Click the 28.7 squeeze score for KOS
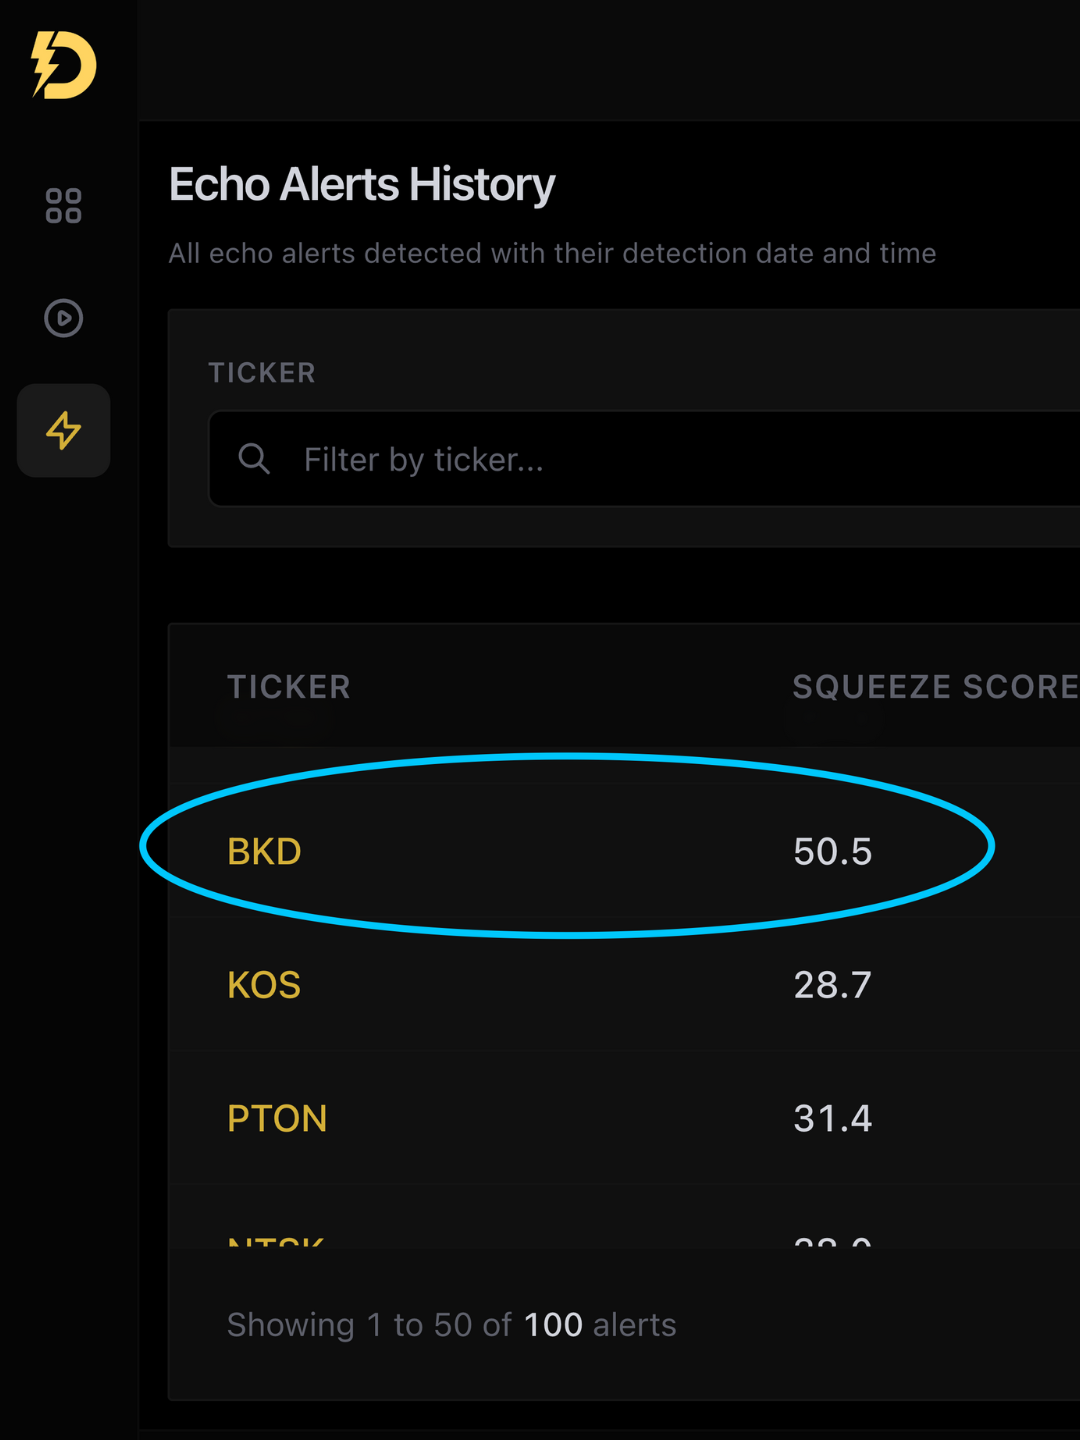 832,985
